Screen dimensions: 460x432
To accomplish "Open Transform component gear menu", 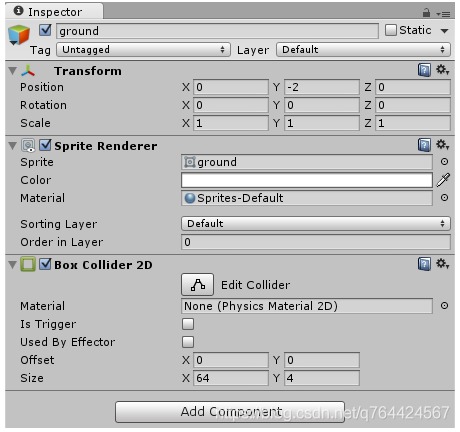I will tap(443, 70).
